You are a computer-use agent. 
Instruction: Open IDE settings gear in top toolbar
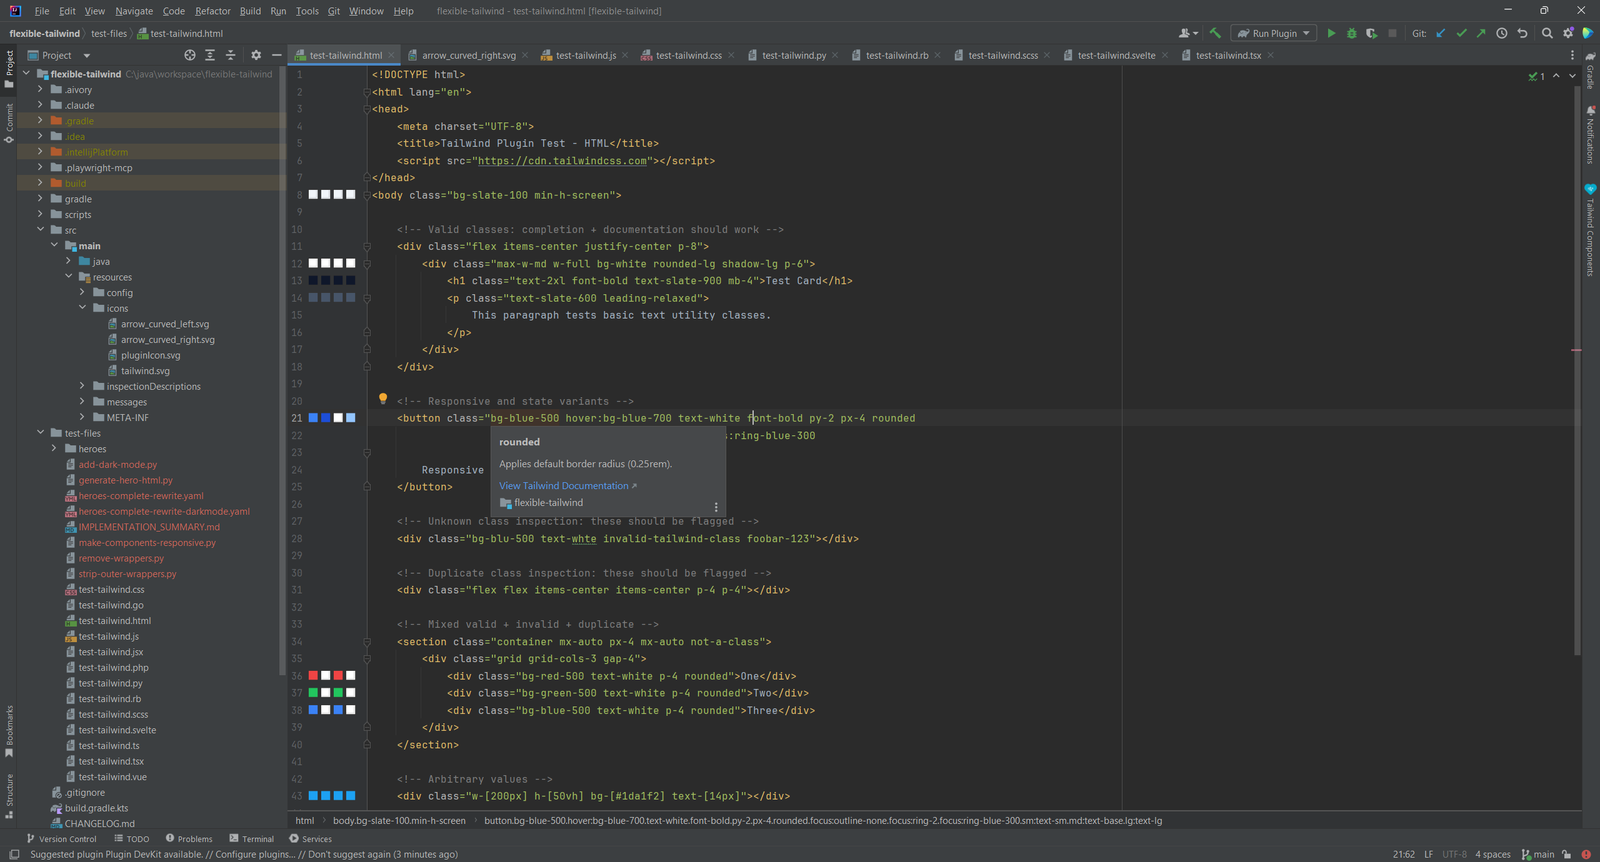pyautogui.click(x=1568, y=33)
